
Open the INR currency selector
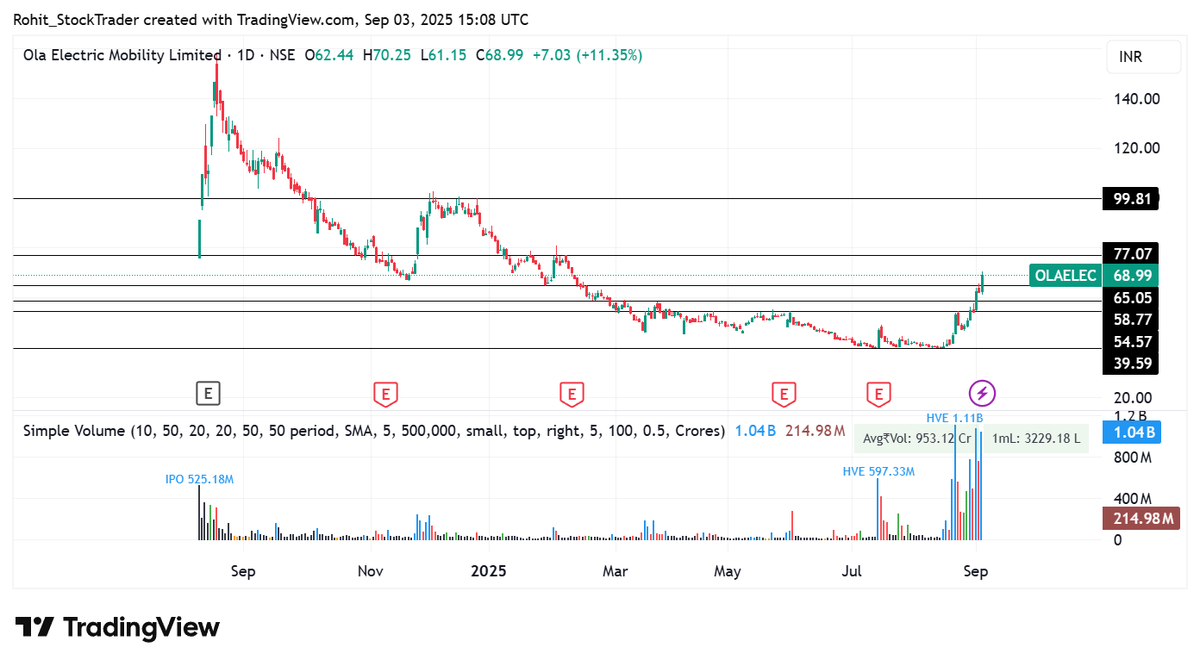pyautogui.click(x=1144, y=59)
